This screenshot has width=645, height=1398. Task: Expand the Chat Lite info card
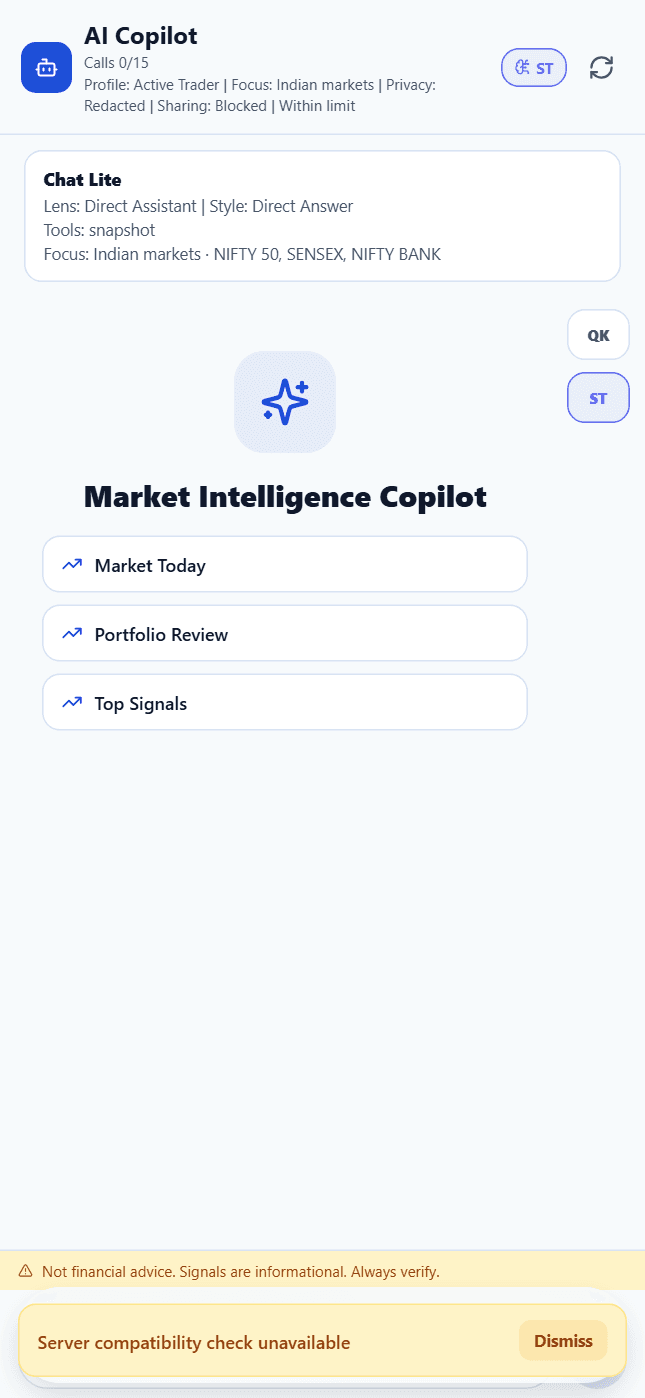point(322,216)
